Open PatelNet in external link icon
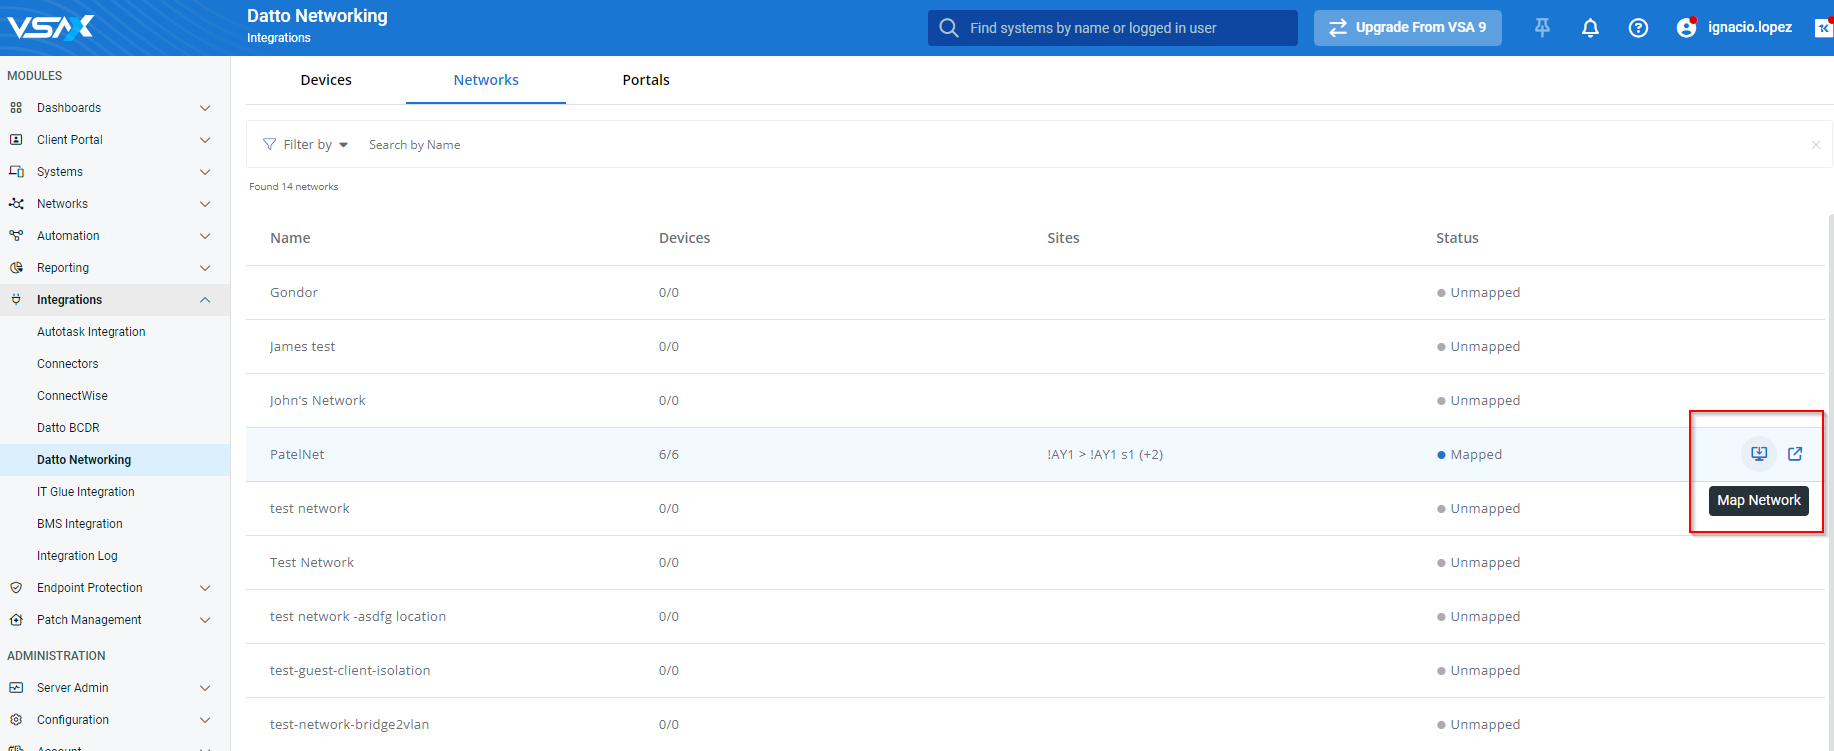 [x=1795, y=454]
